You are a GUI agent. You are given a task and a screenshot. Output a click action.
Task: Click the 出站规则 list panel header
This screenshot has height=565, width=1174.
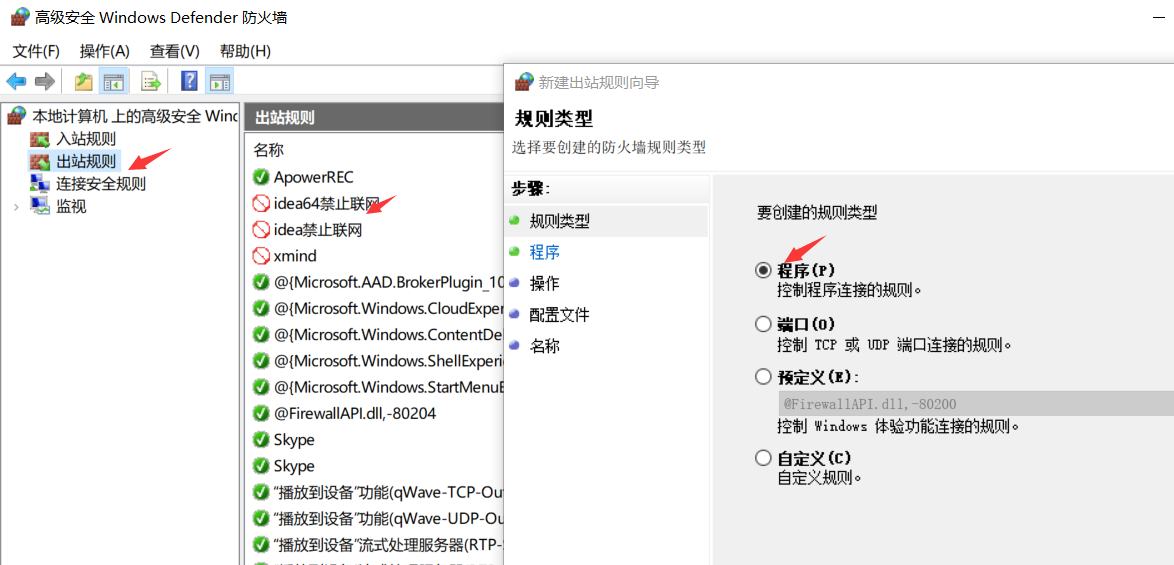(374, 117)
